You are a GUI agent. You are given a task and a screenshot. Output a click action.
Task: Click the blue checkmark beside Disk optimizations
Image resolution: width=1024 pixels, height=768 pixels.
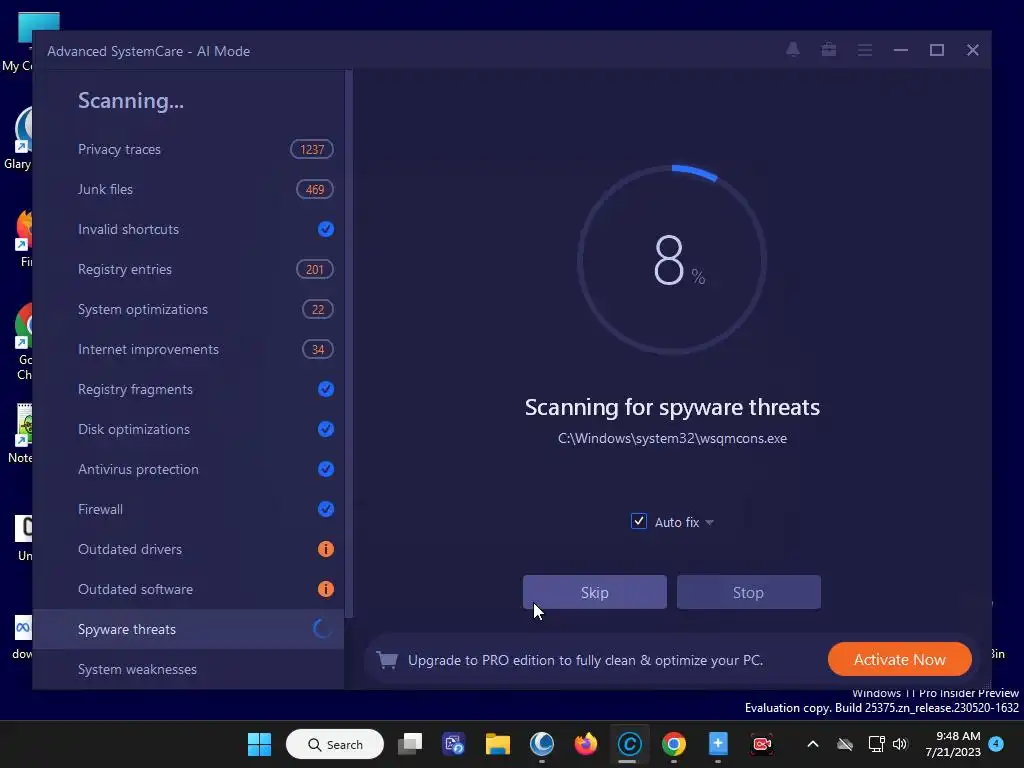point(325,429)
